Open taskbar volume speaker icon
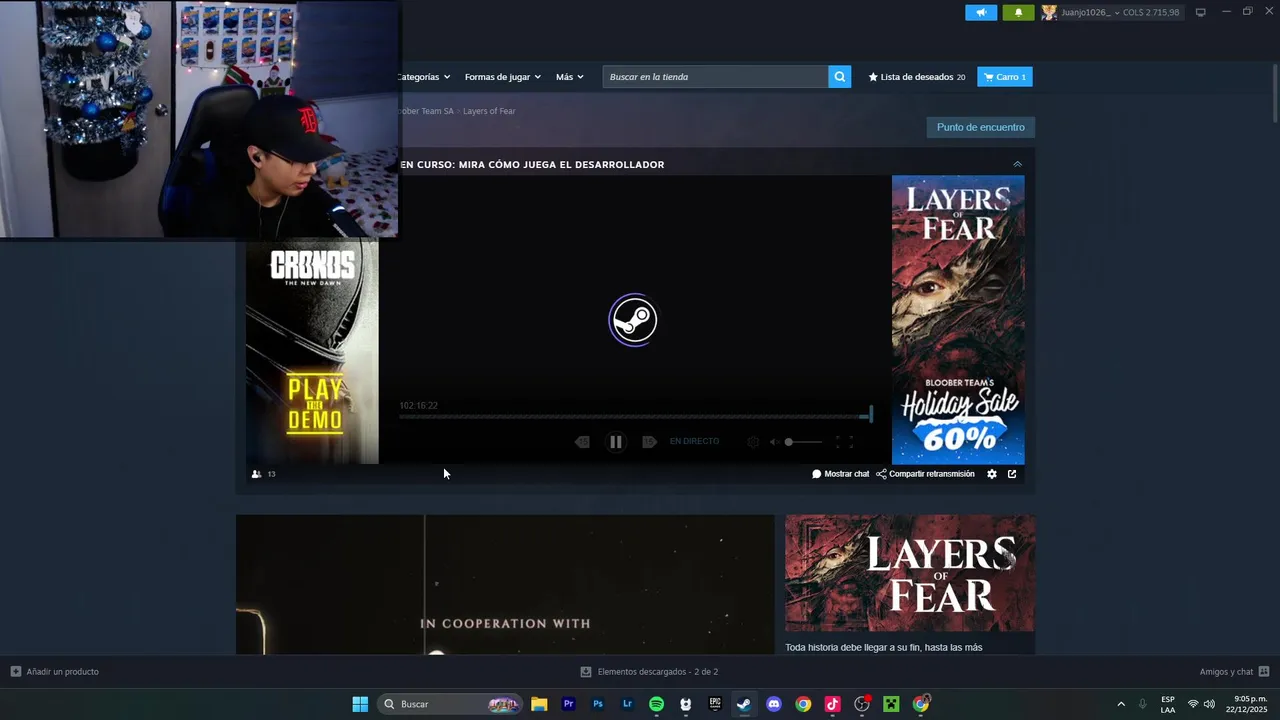 pyautogui.click(x=1209, y=704)
